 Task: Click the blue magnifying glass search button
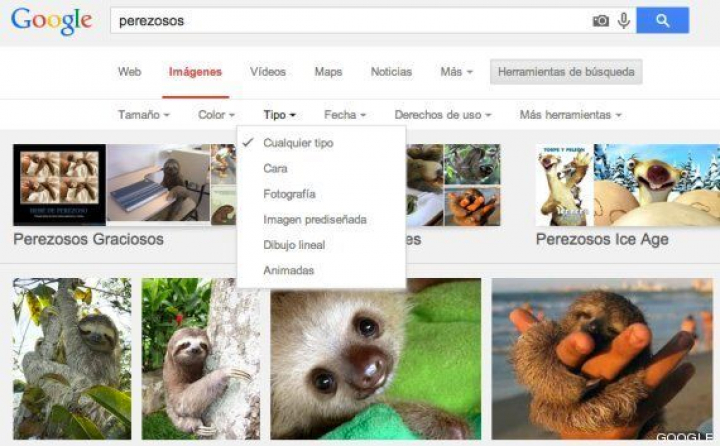point(662,20)
